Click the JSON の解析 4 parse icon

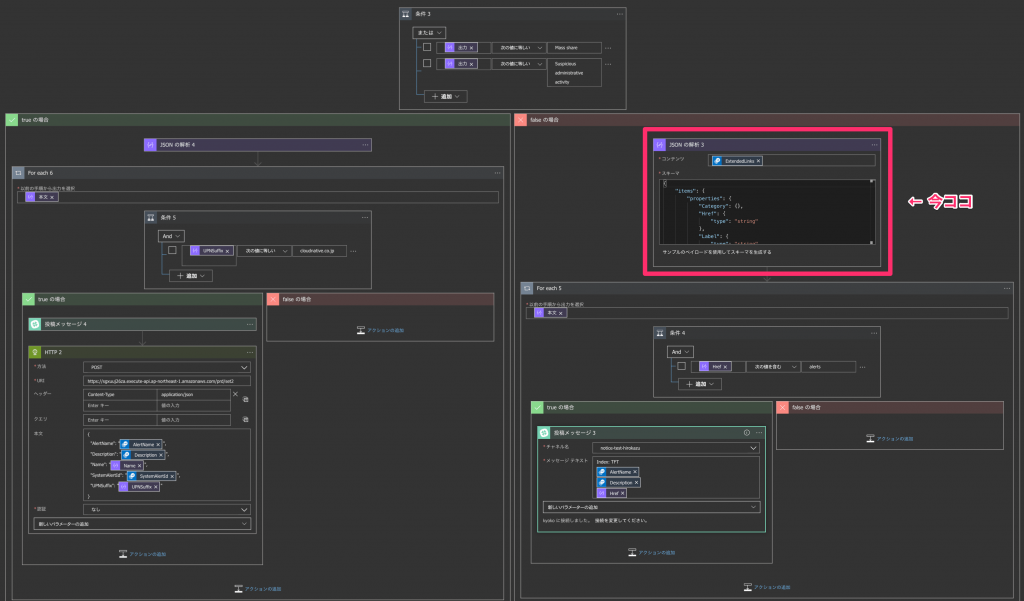(x=150, y=145)
